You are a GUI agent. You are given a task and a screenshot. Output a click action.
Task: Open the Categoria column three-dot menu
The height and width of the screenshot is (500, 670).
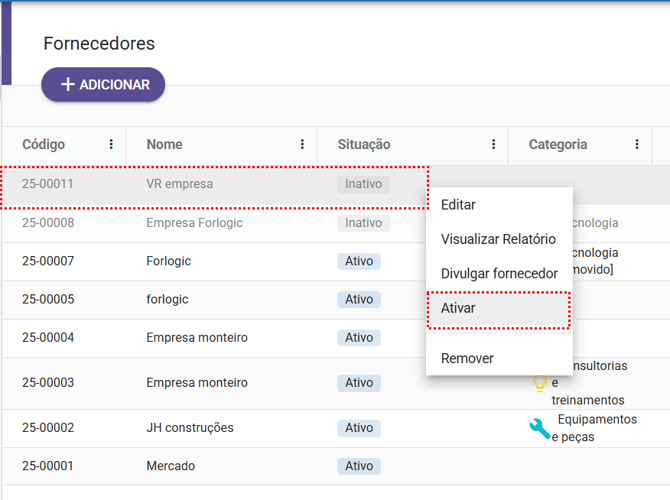click(636, 145)
